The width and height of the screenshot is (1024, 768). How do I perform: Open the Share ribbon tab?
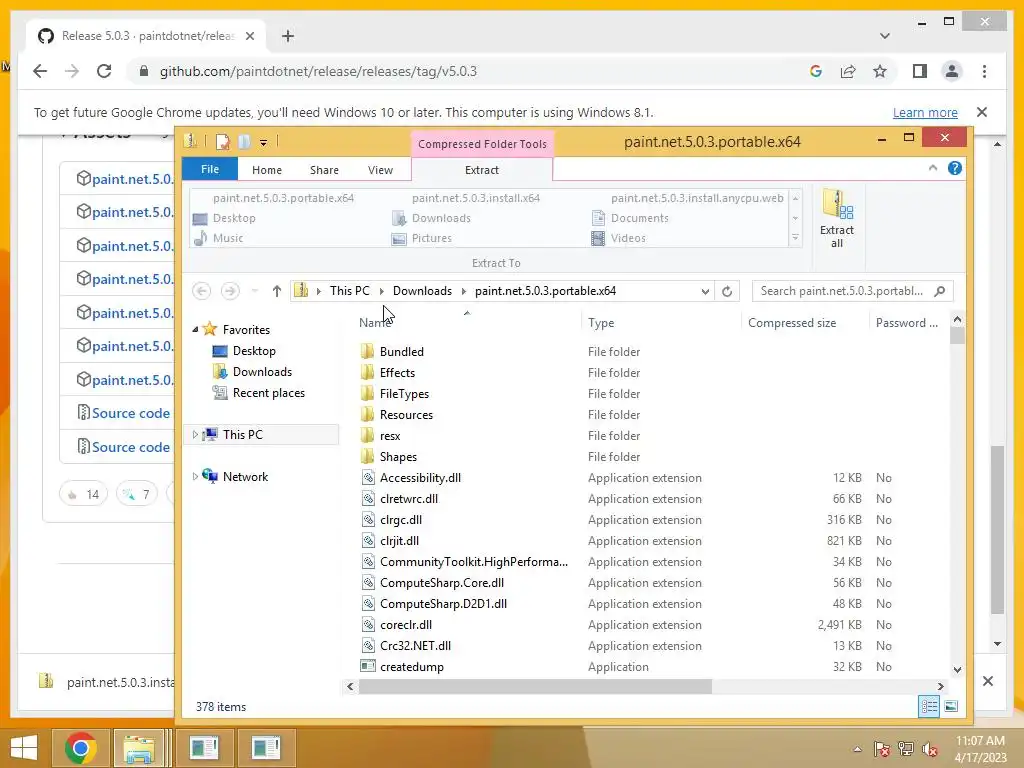324,170
